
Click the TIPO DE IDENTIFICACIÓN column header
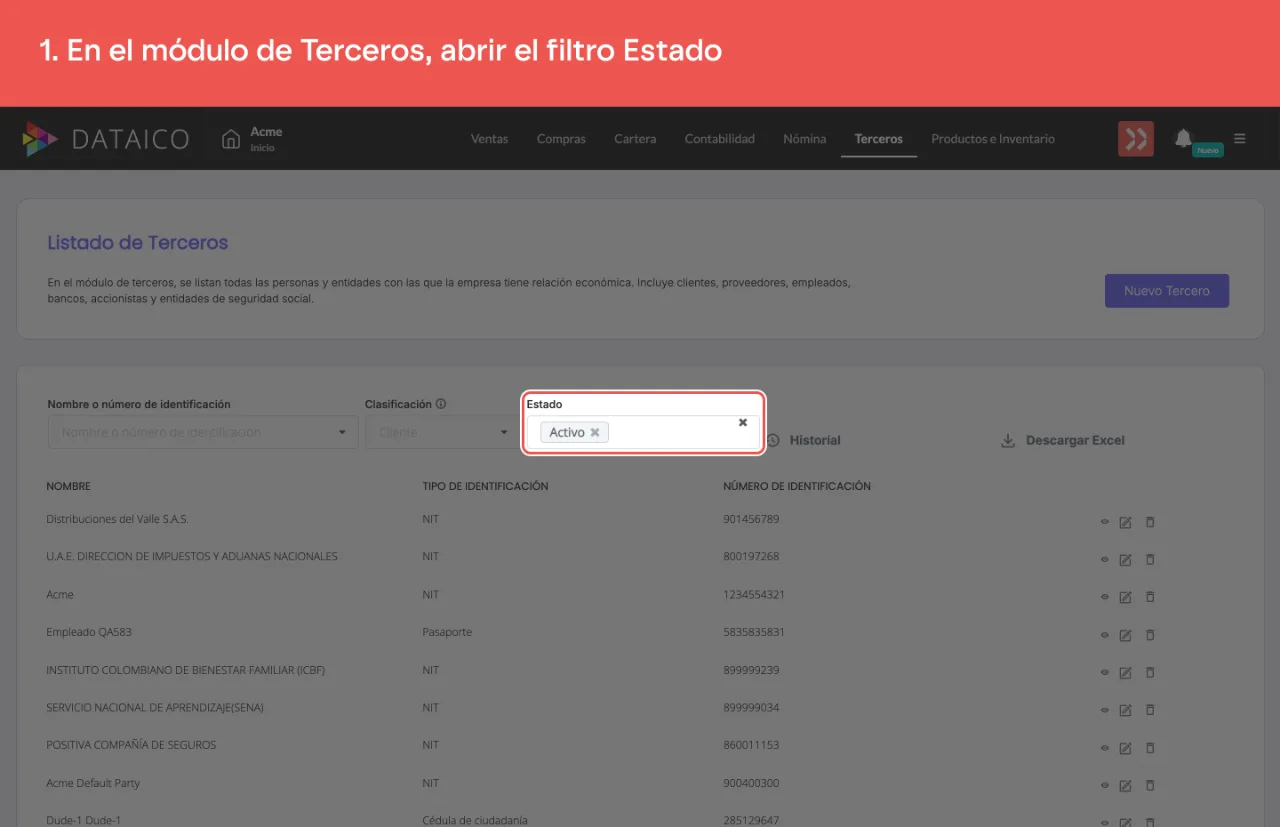pyautogui.click(x=485, y=486)
